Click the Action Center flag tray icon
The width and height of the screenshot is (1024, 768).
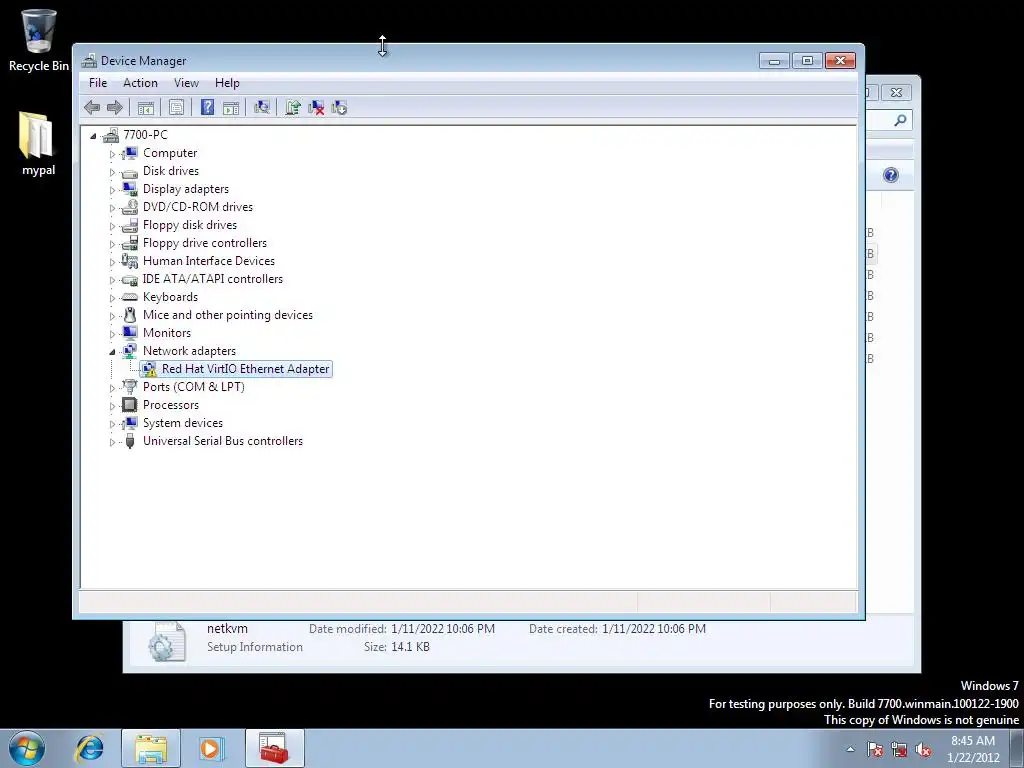pyautogui.click(x=875, y=749)
